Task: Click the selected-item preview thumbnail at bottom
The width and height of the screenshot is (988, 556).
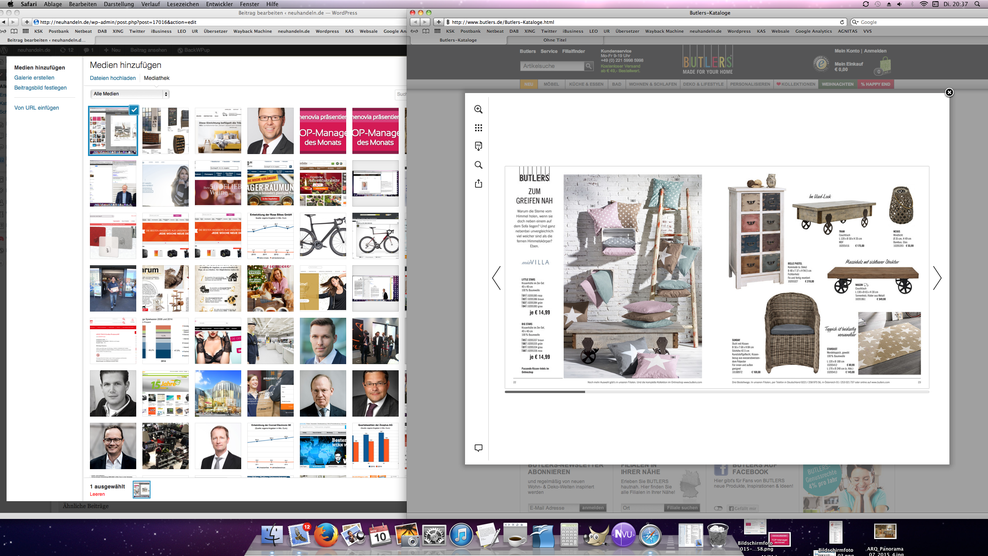Action: (142, 489)
